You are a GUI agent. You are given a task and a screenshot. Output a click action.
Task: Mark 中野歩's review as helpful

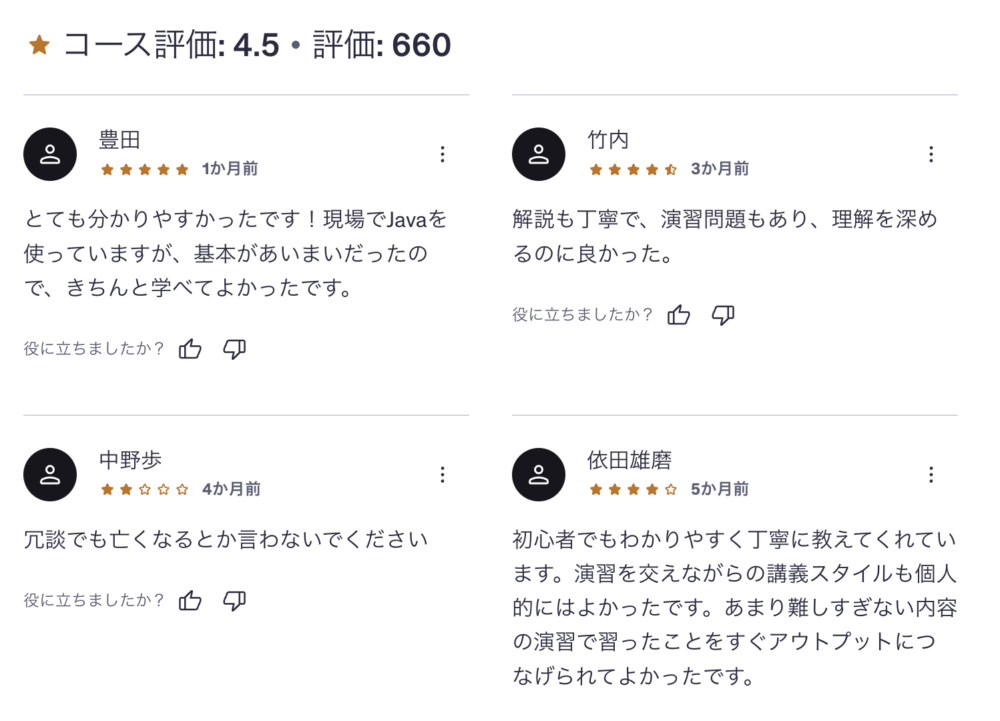coord(190,601)
